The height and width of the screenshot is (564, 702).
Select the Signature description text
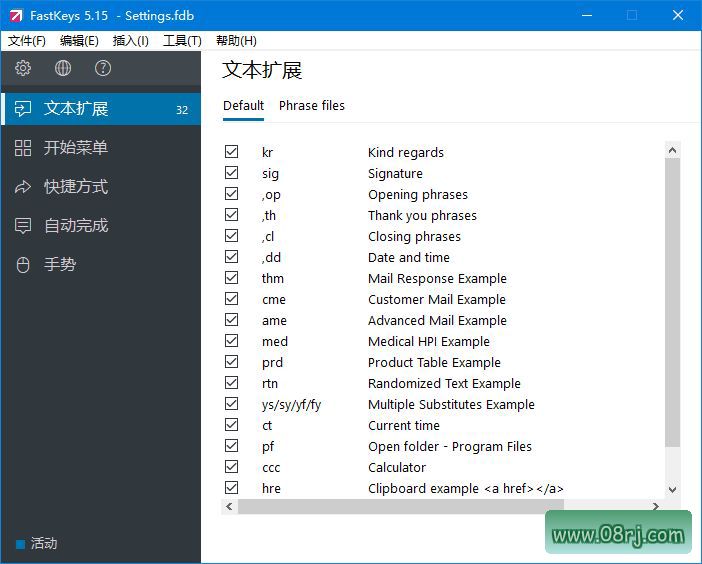395,174
